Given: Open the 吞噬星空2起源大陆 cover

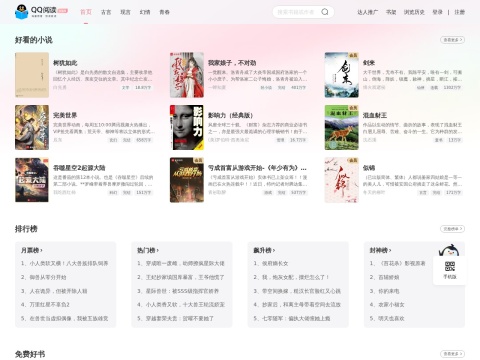Looking at the screenshot, I should (32, 180).
